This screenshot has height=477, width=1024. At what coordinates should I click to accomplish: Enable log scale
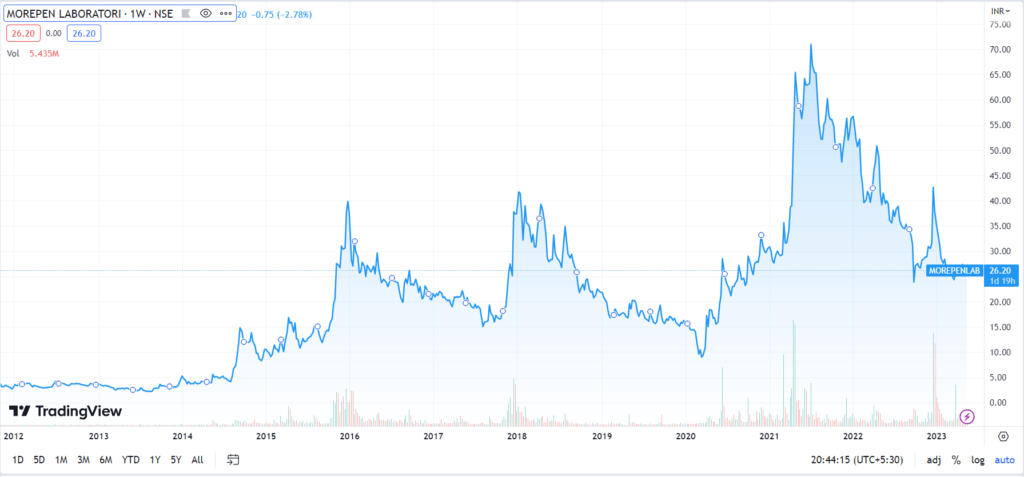(976, 460)
